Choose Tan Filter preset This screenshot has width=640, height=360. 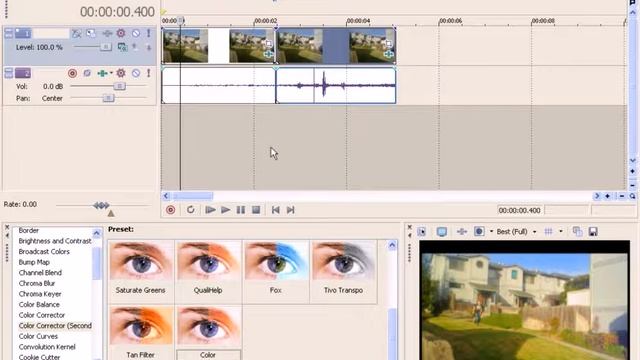(x=141, y=333)
